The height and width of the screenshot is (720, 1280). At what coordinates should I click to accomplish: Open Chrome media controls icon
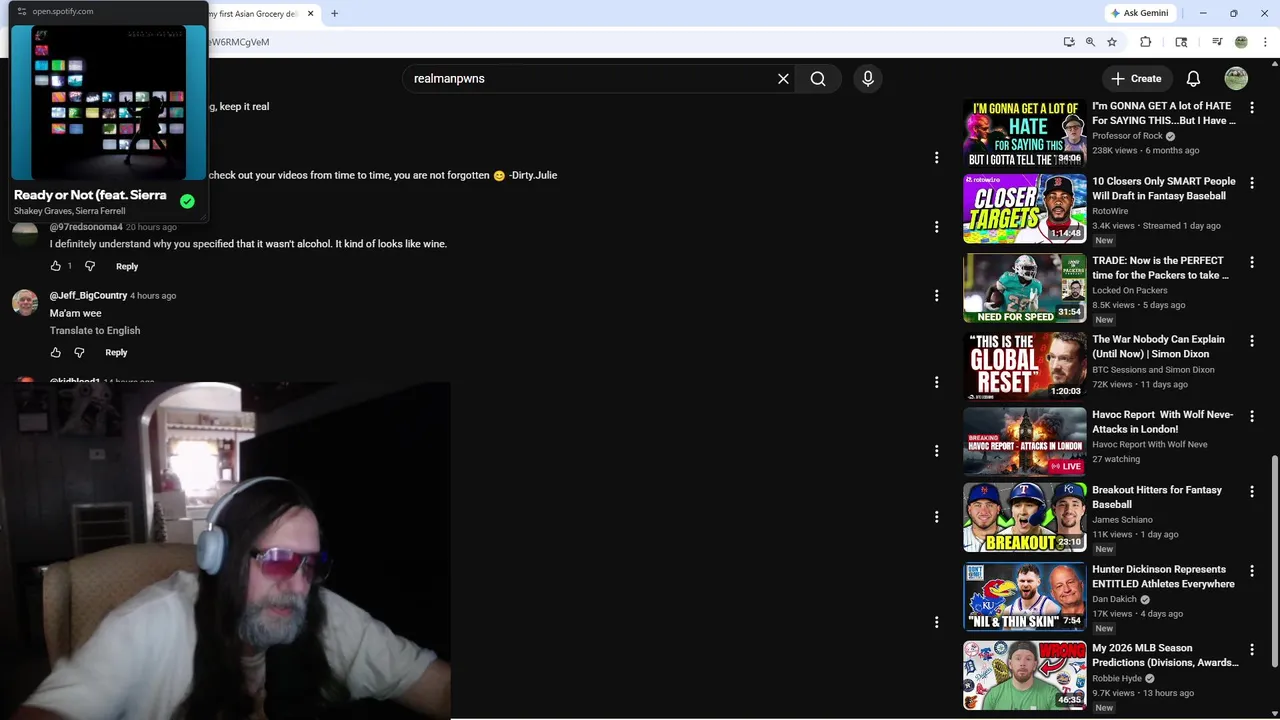(1217, 42)
